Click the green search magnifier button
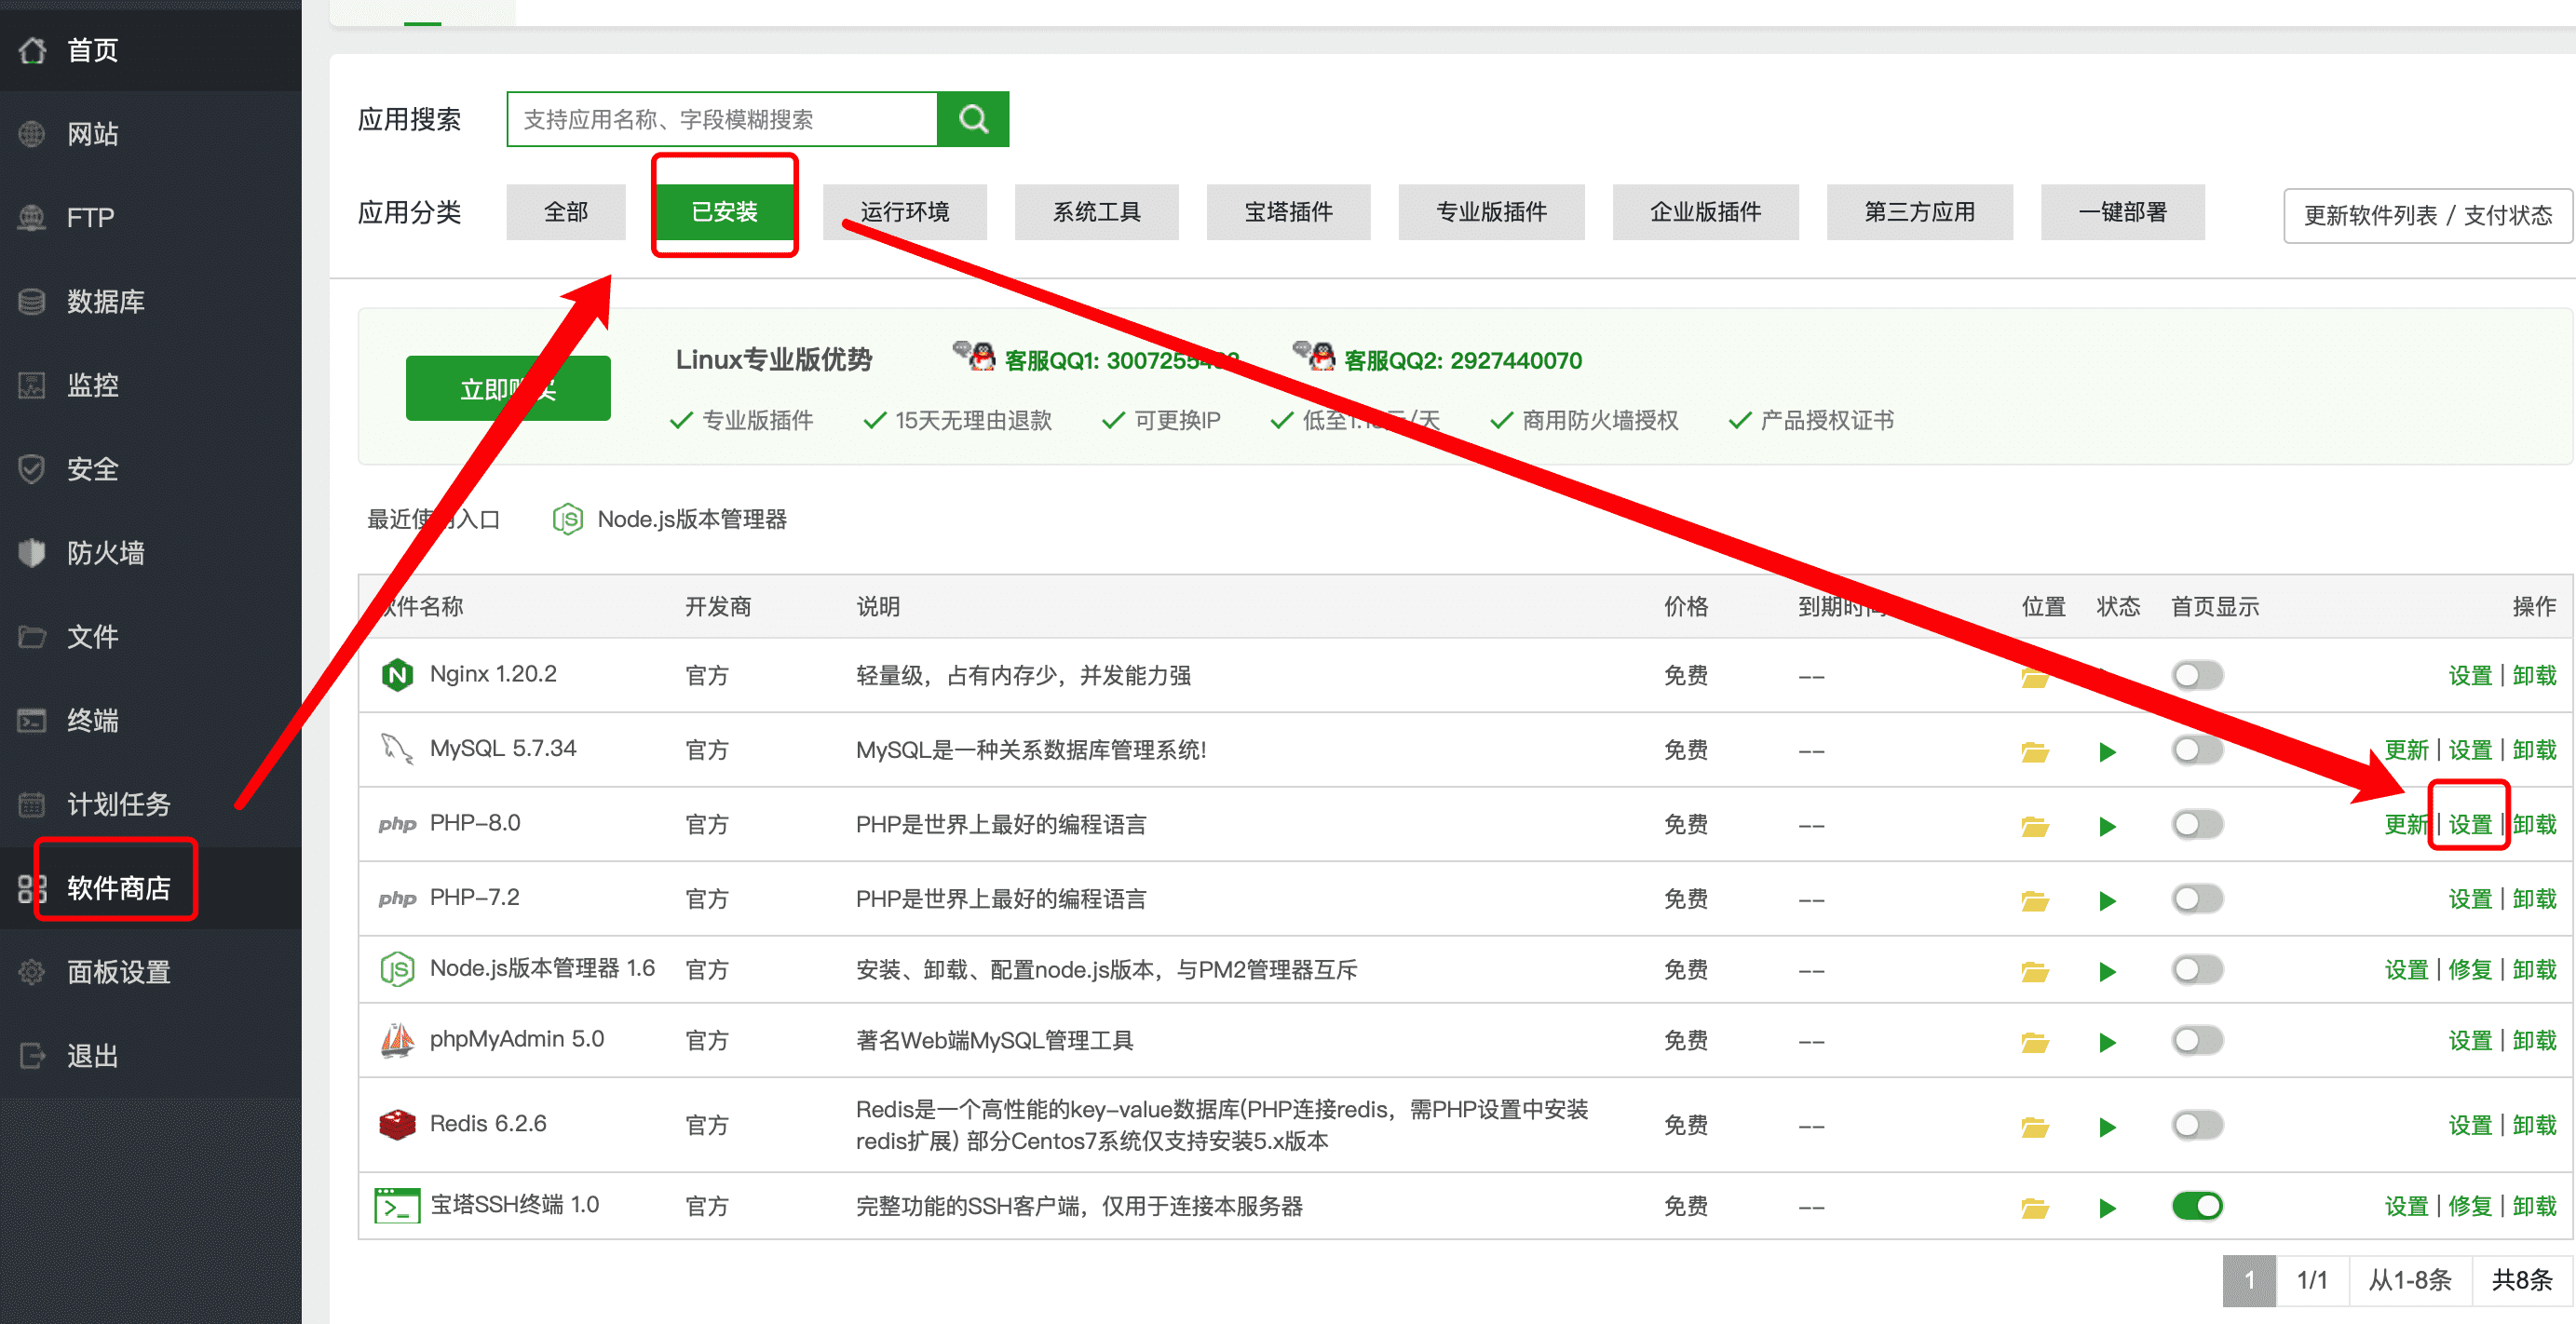The height and width of the screenshot is (1324, 2576). click(x=973, y=119)
